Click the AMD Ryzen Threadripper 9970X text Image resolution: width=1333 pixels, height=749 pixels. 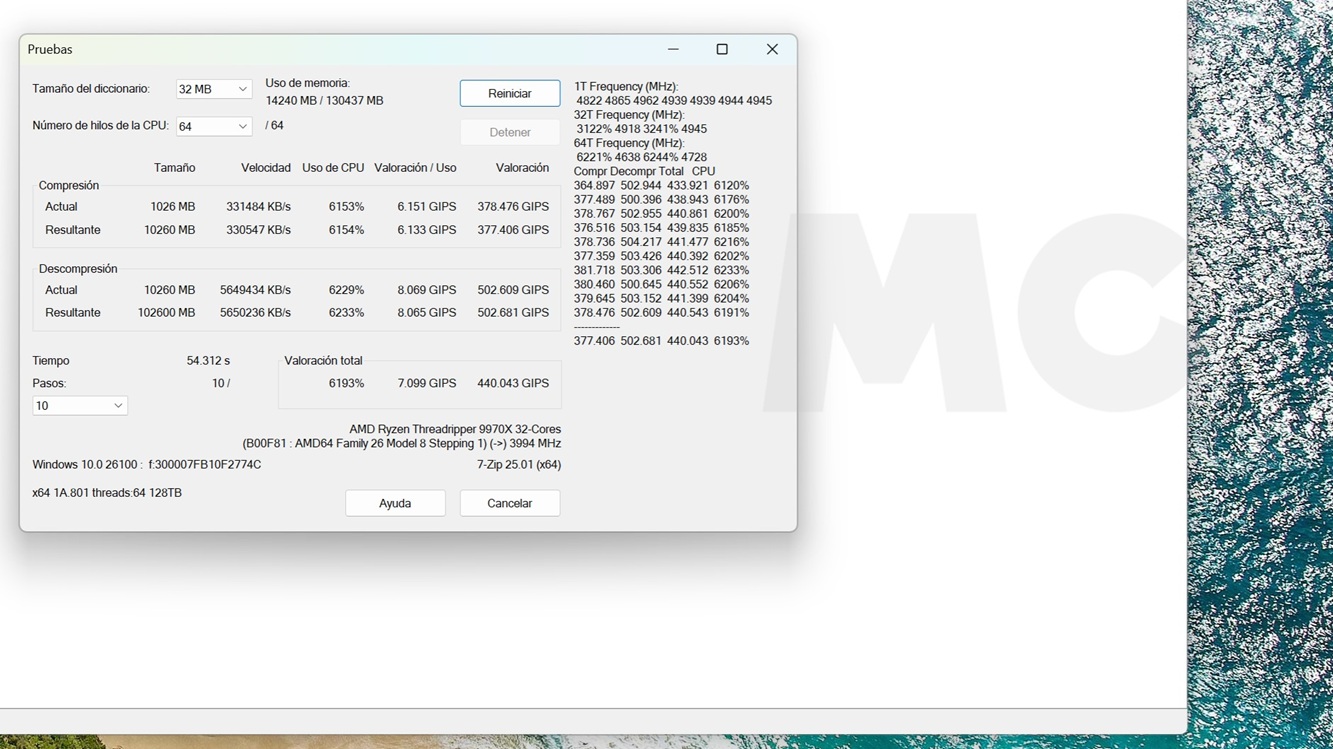[x=454, y=429]
